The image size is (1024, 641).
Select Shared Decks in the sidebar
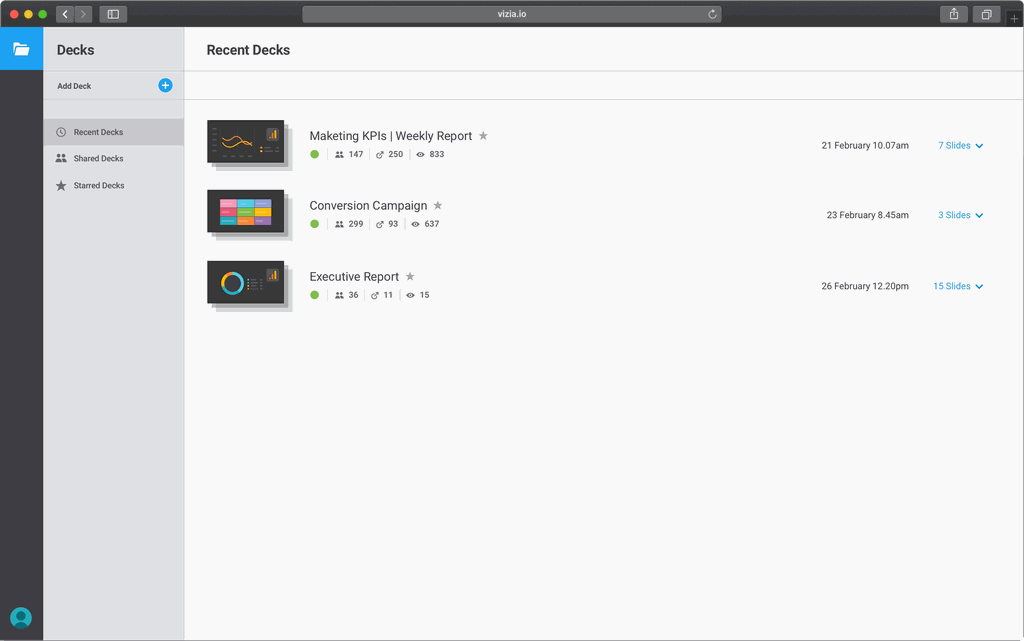tap(98, 159)
